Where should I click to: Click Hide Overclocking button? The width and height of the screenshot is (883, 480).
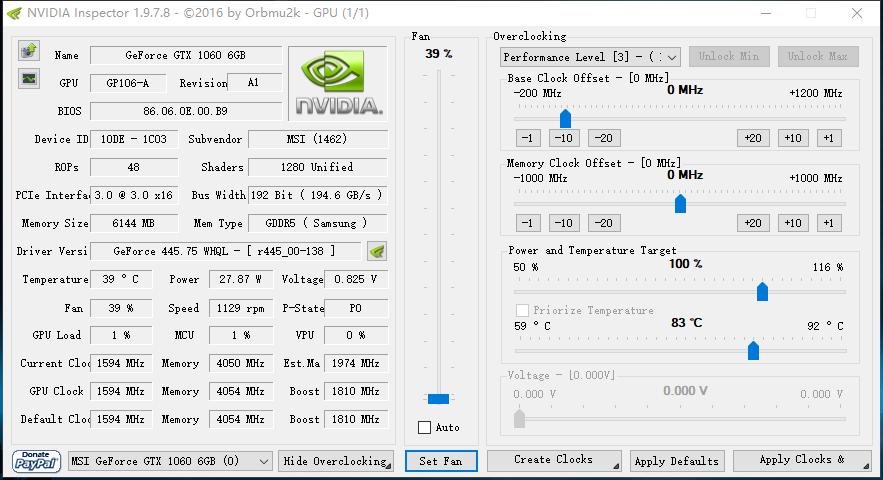(x=336, y=461)
